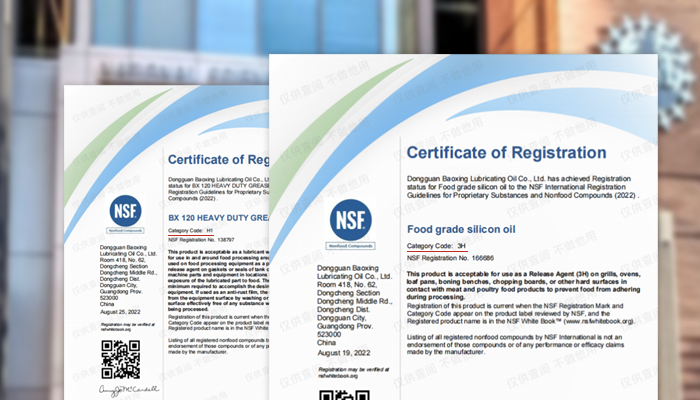Click 'Lubricating Oil Co., Ltd.' in the silicon oil certificate address
The image size is (700, 400).
point(354,276)
